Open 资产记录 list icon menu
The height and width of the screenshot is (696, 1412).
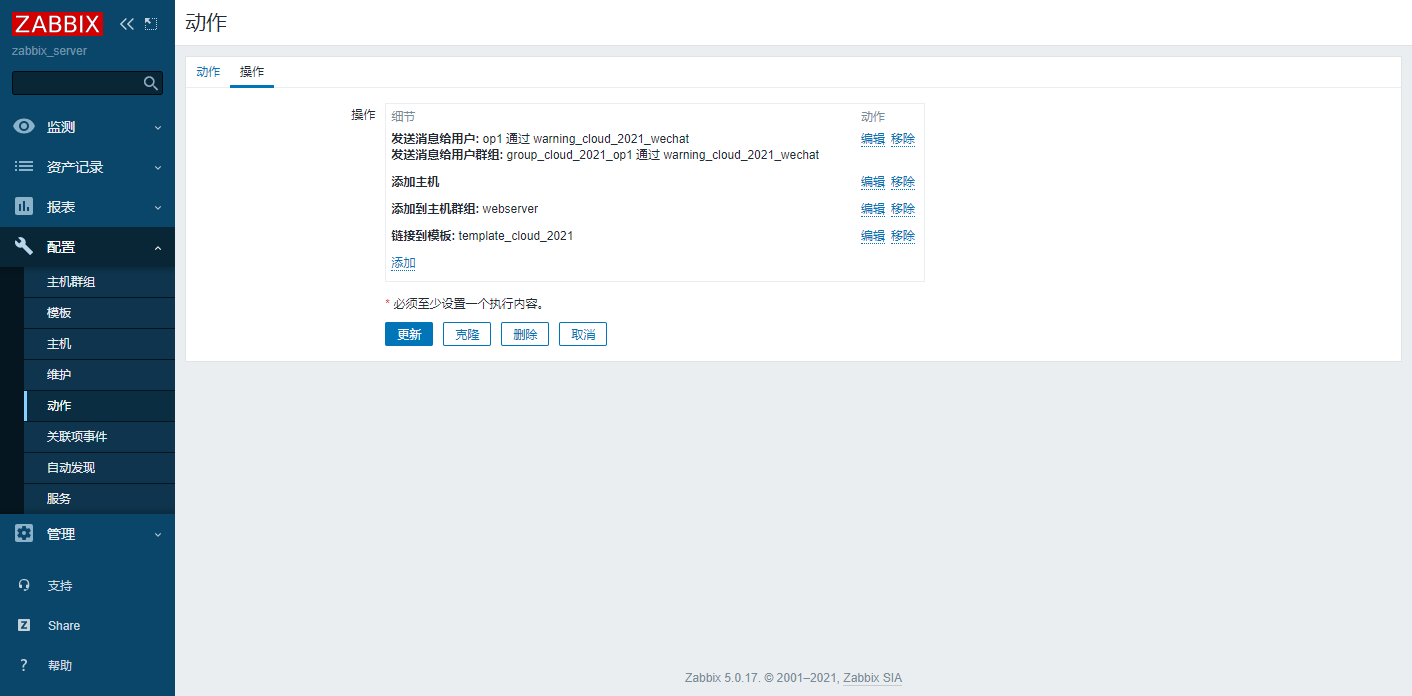click(24, 167)
